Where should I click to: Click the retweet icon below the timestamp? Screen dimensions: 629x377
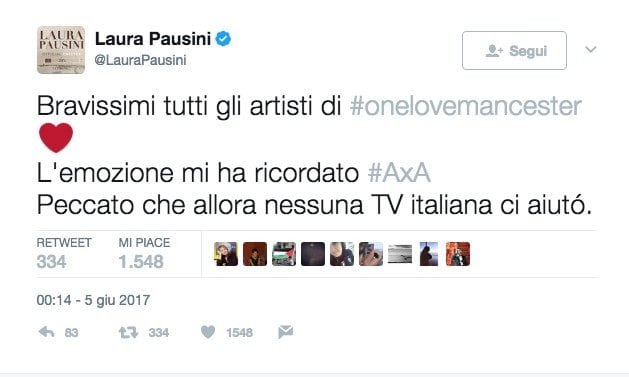[128, 332]
